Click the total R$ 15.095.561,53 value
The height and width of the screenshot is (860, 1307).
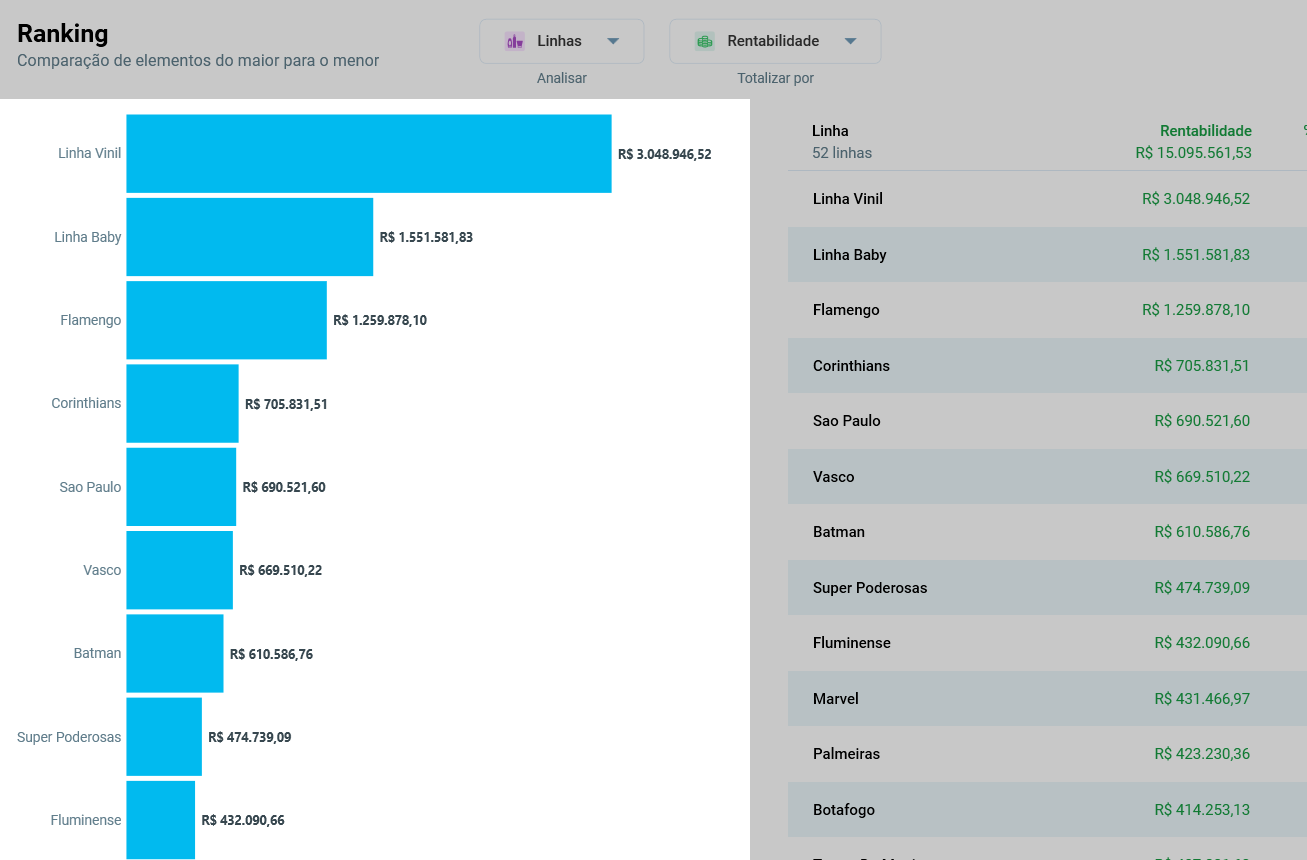pos(1194,153)
